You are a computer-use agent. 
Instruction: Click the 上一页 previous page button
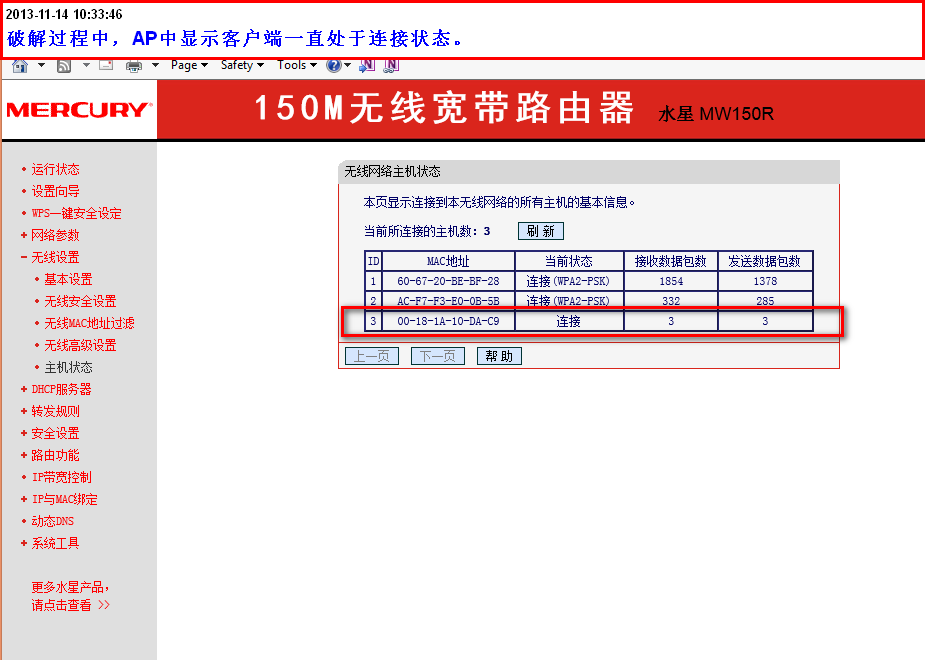(x=372, y=356)
